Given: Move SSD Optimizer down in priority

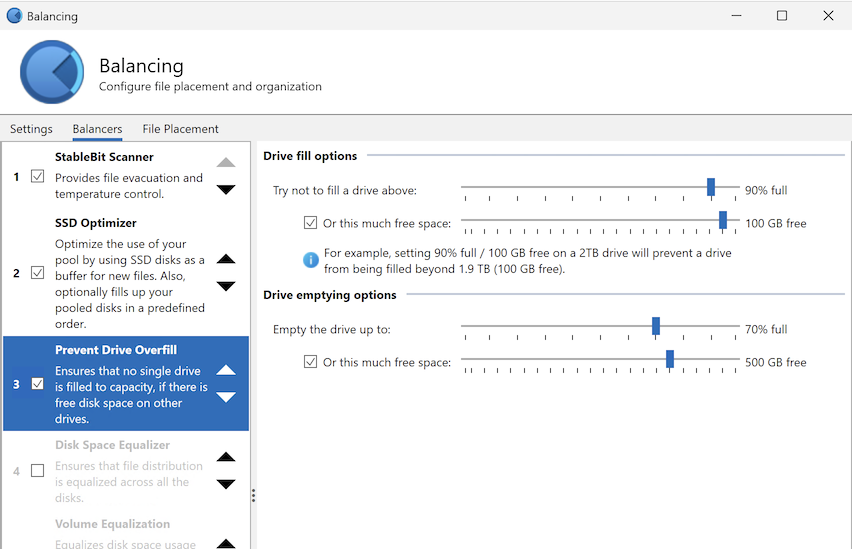Looking at the screenshot, I should coord(226,286).
